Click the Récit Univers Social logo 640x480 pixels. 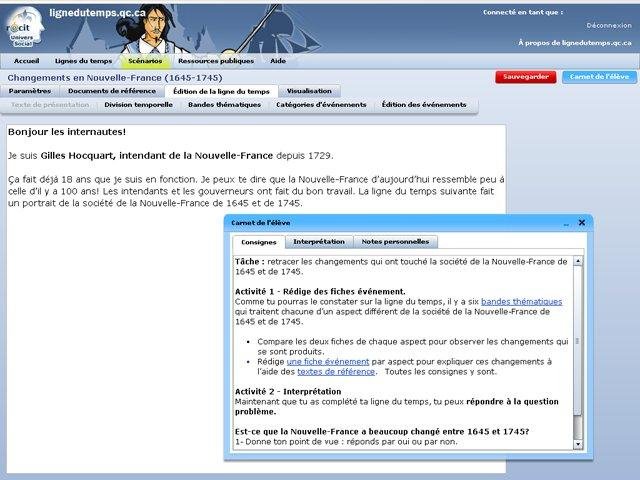pos(24,28)
